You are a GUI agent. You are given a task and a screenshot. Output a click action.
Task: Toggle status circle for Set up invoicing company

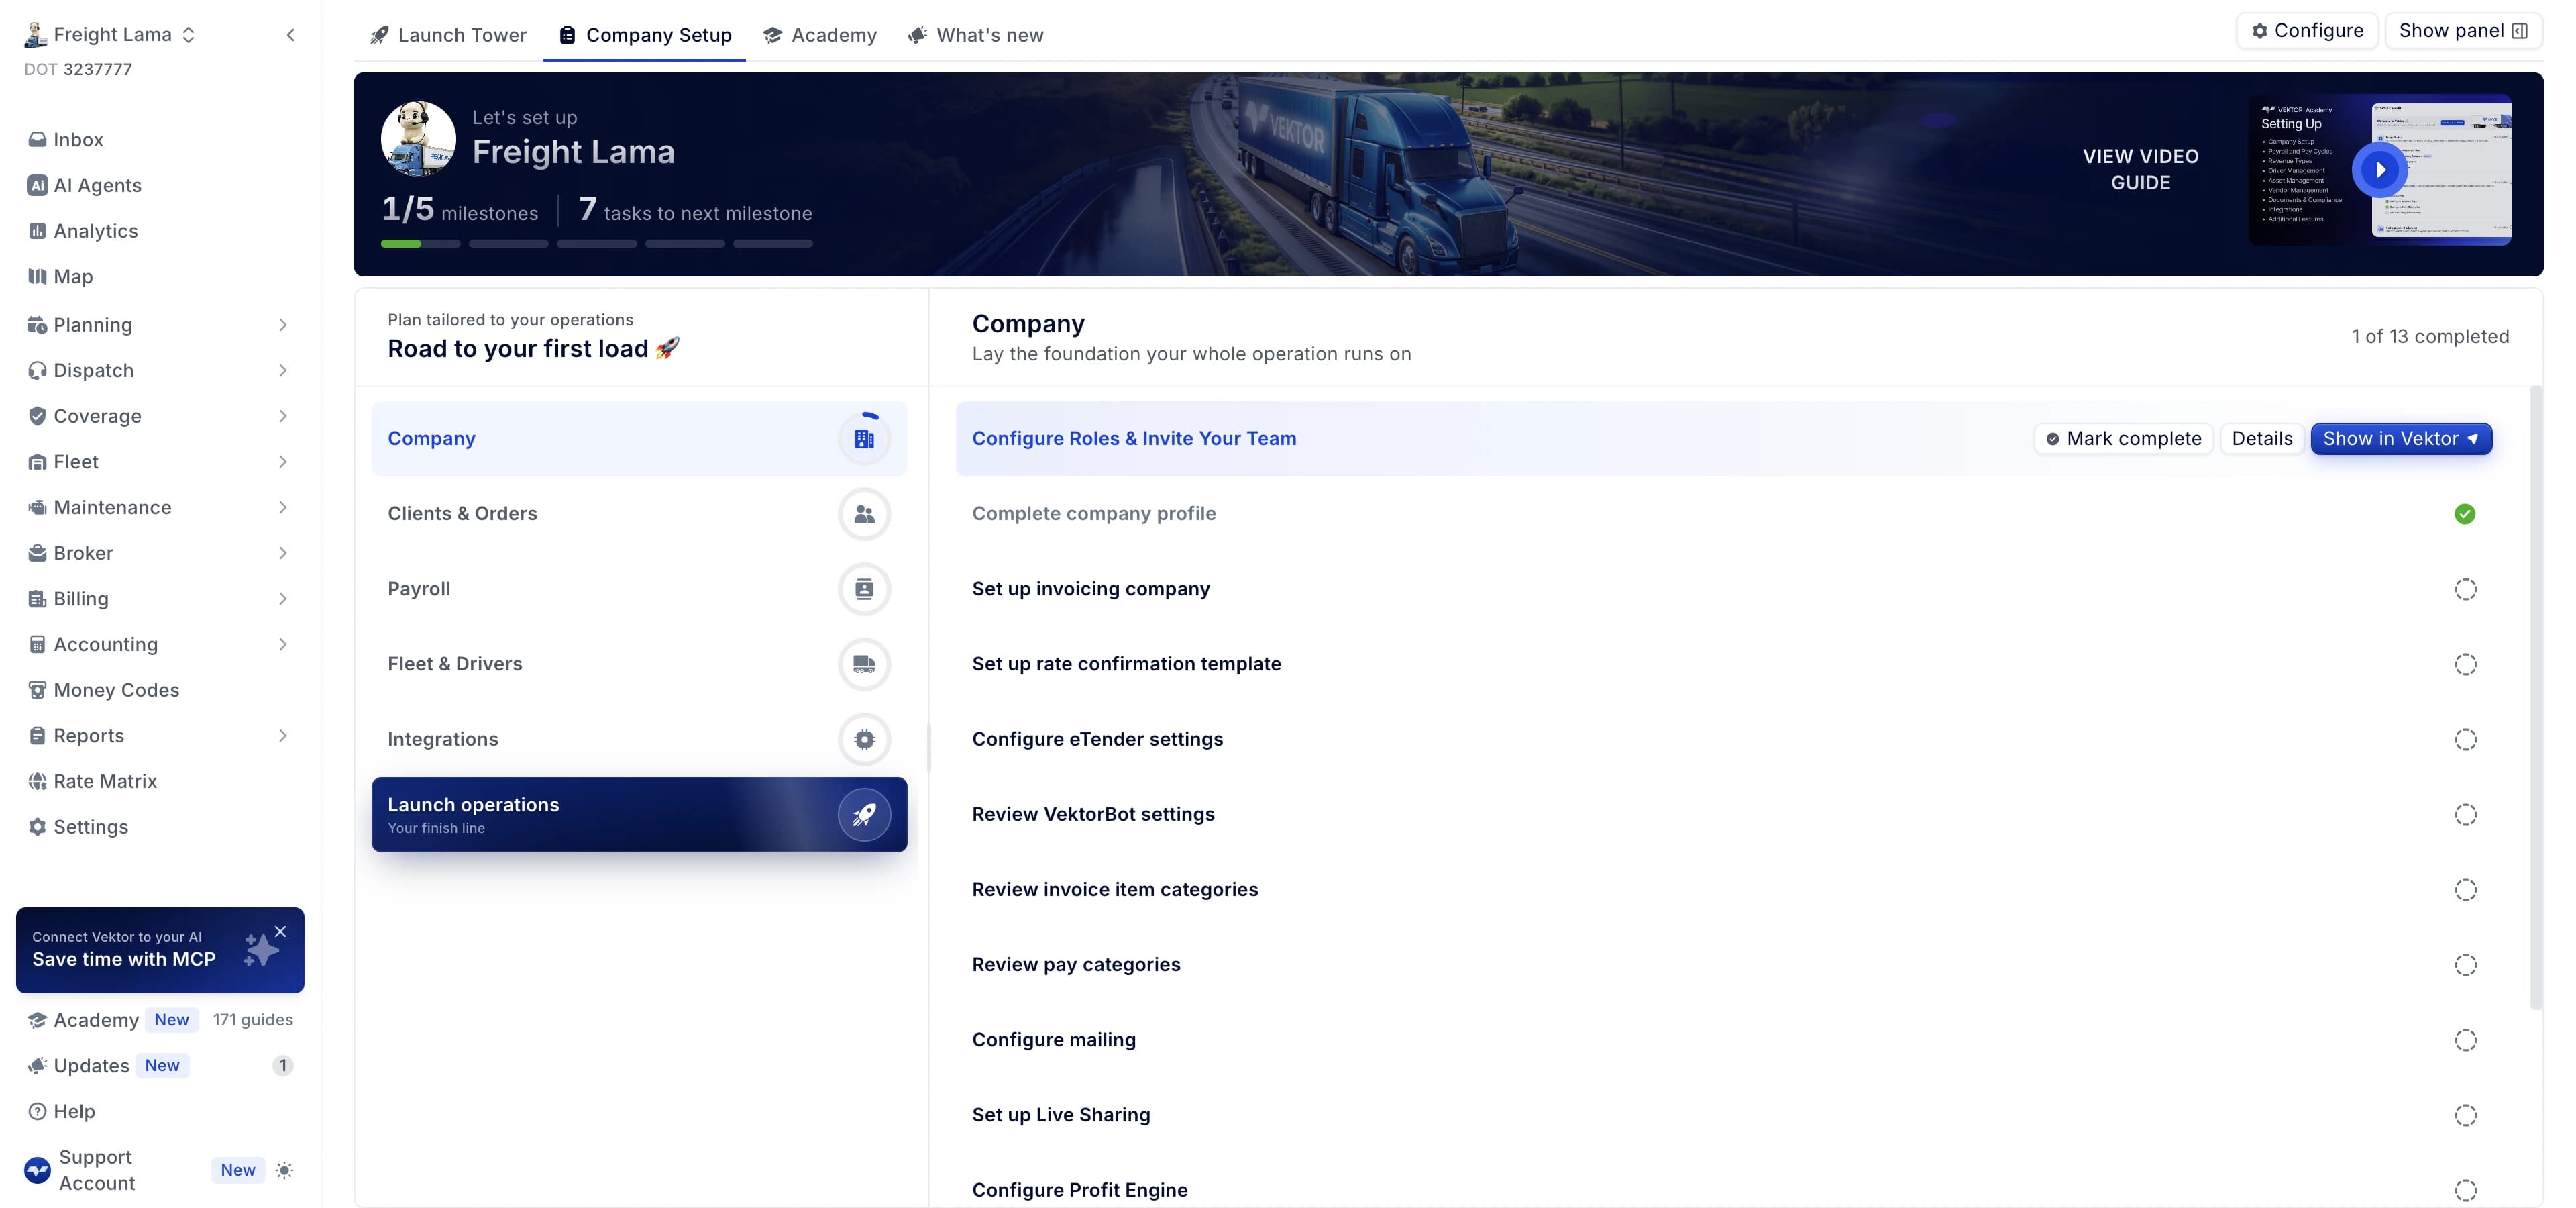[x=2465, y=589]
